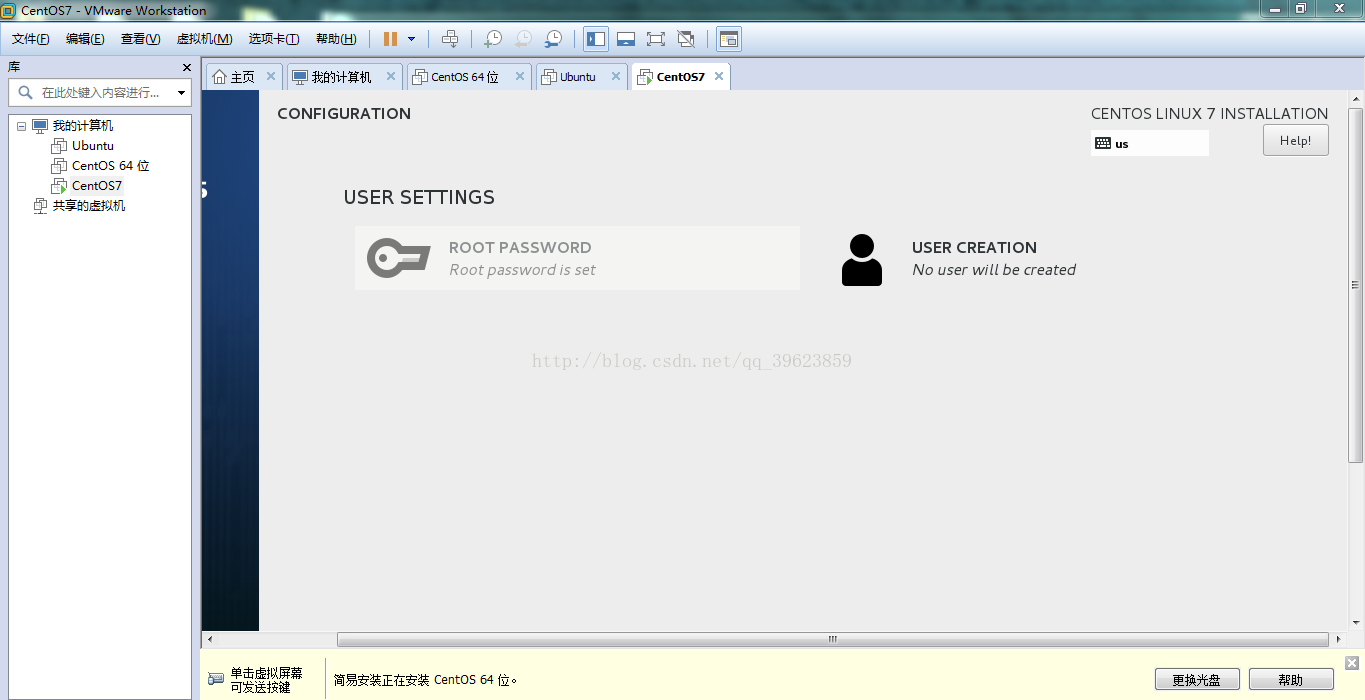The height and width of the screenshot is (700, 1365).
Task: Collapse the 我的计算机 tree node
Action: point(21,126)
